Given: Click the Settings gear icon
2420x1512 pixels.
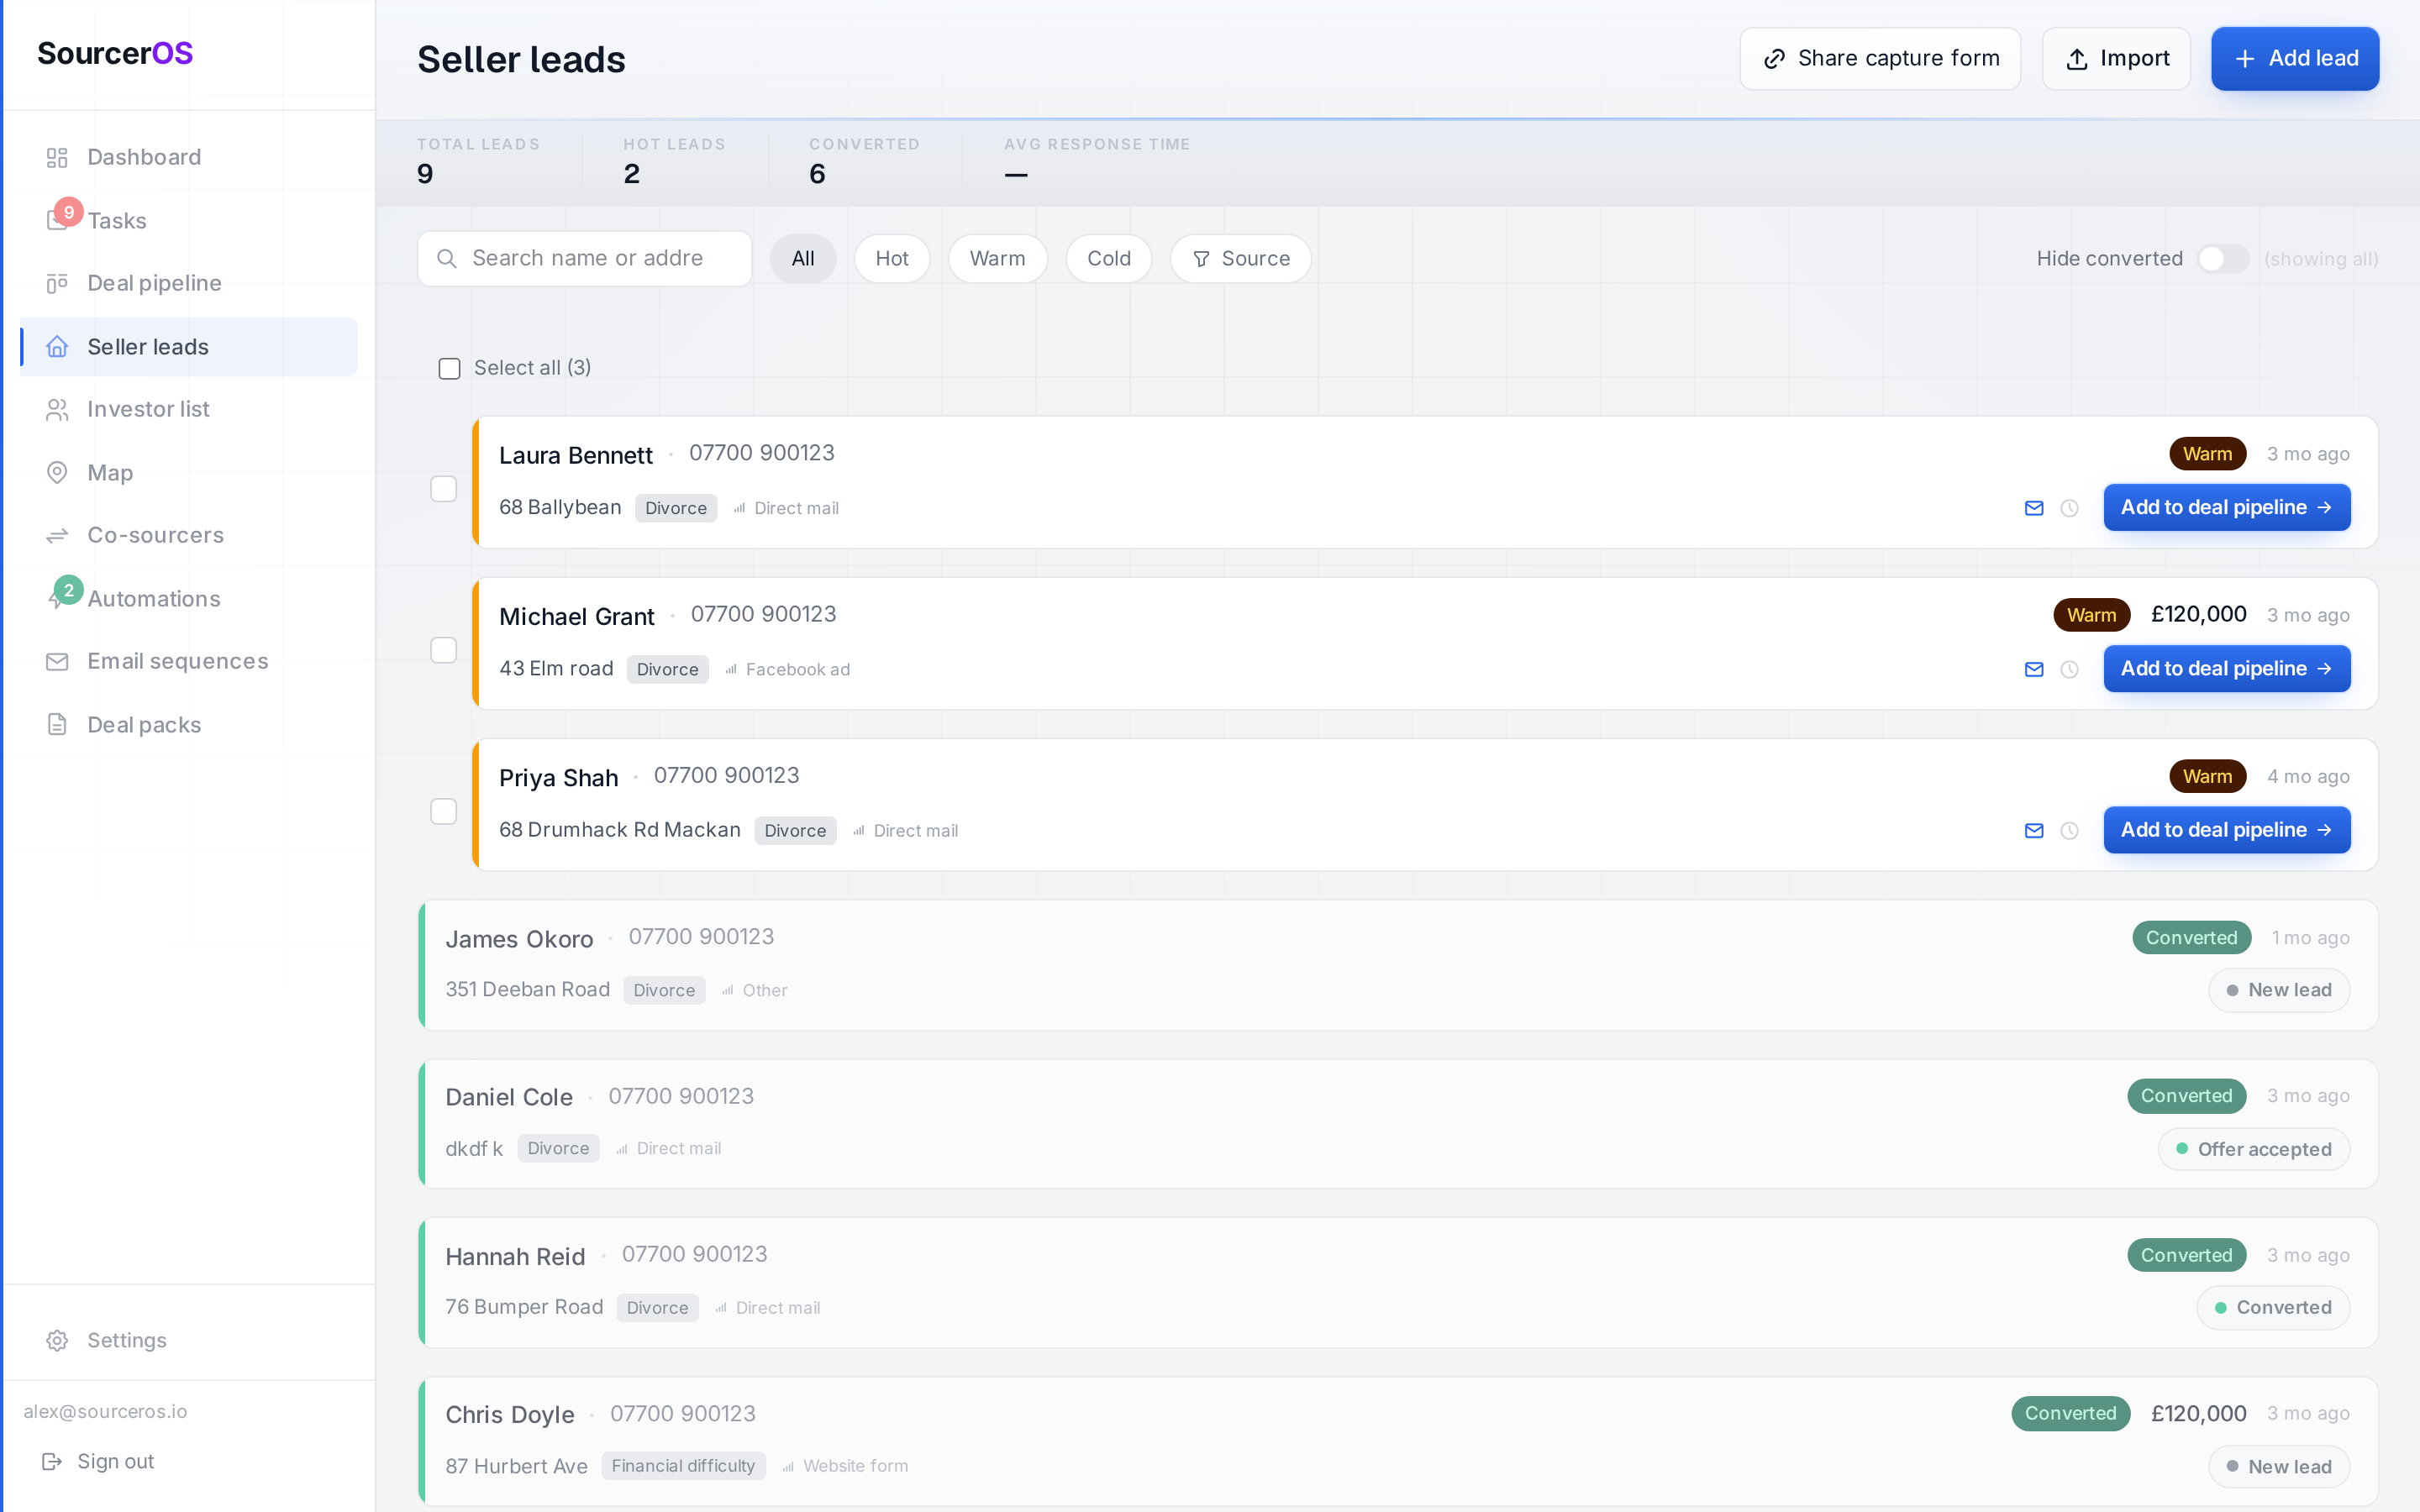Looking at the screenshot, I should coord(57,1340).
